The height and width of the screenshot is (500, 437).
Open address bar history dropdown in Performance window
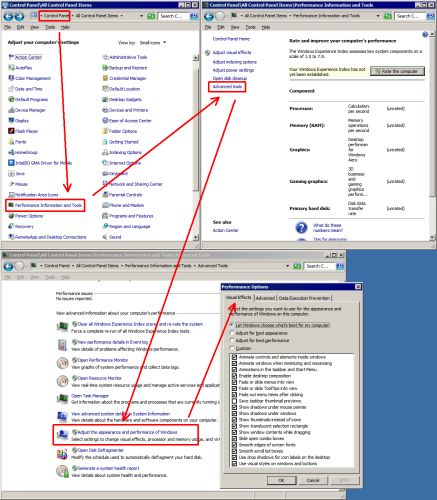(378, 16)
